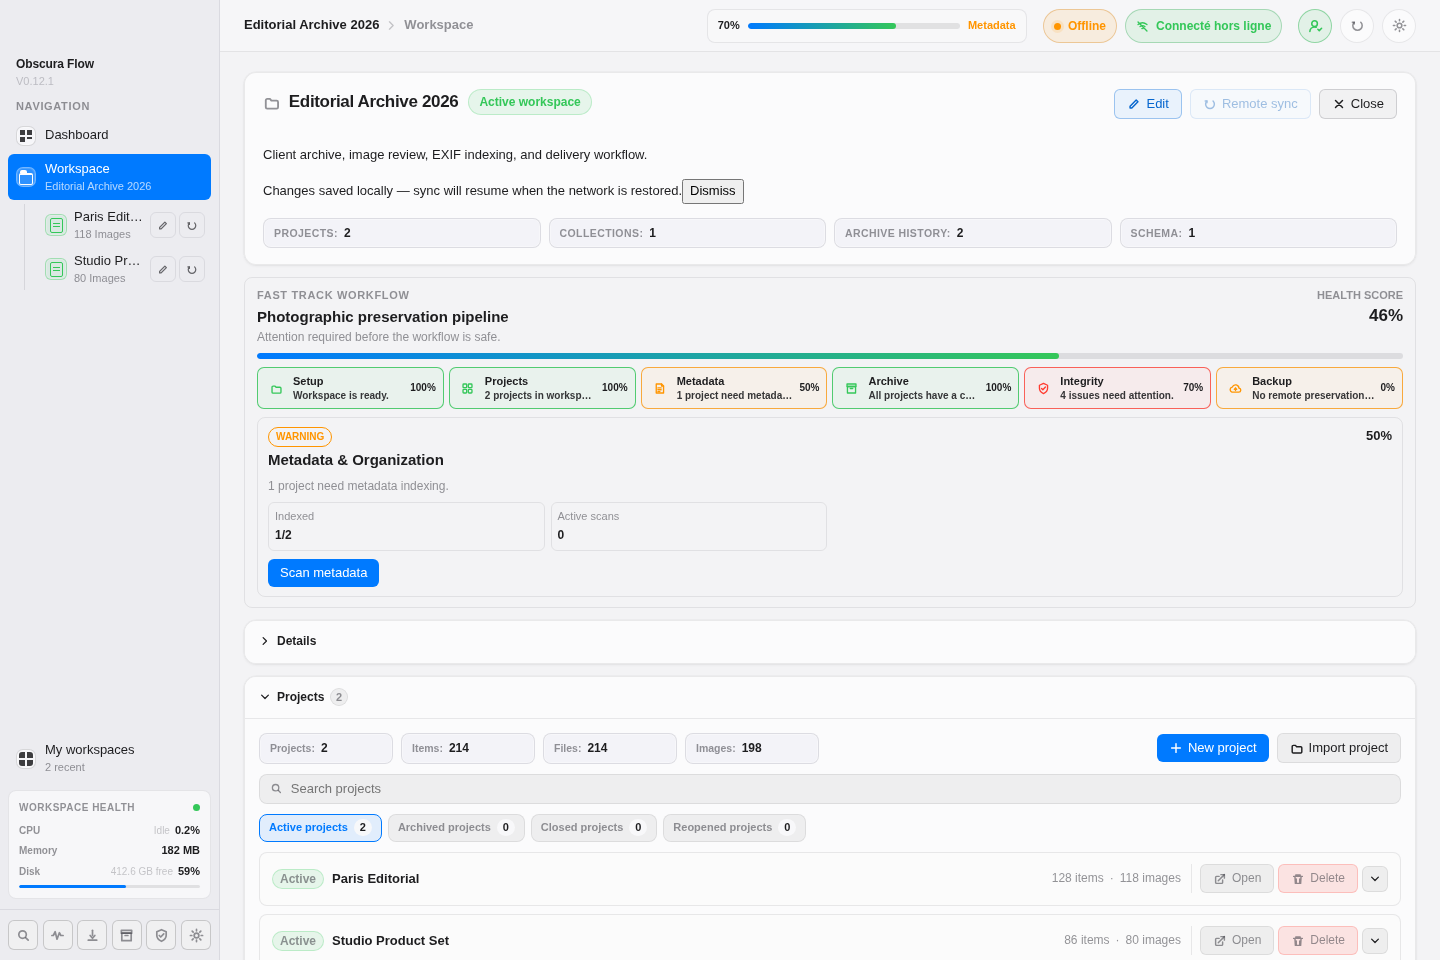Image resolution: width=1440 pixels, height=960 pixels.
Task: Click the sun-shaped icon in the top bar
Action: [1399, 26]
